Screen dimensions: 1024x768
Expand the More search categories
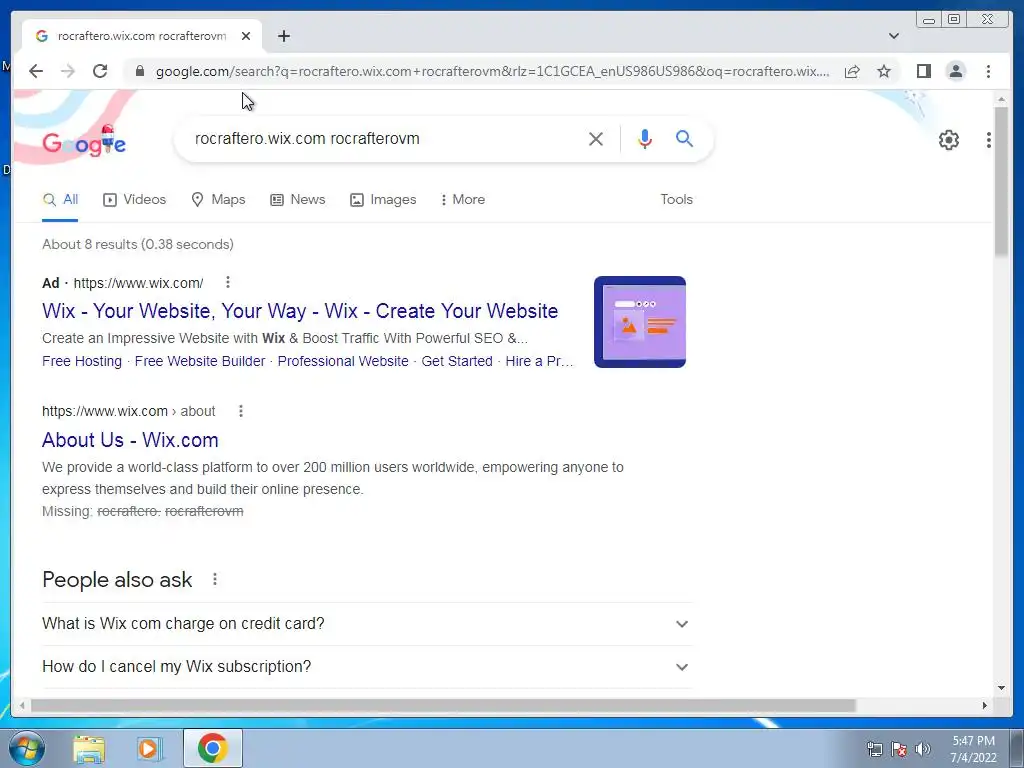(462, 200)
